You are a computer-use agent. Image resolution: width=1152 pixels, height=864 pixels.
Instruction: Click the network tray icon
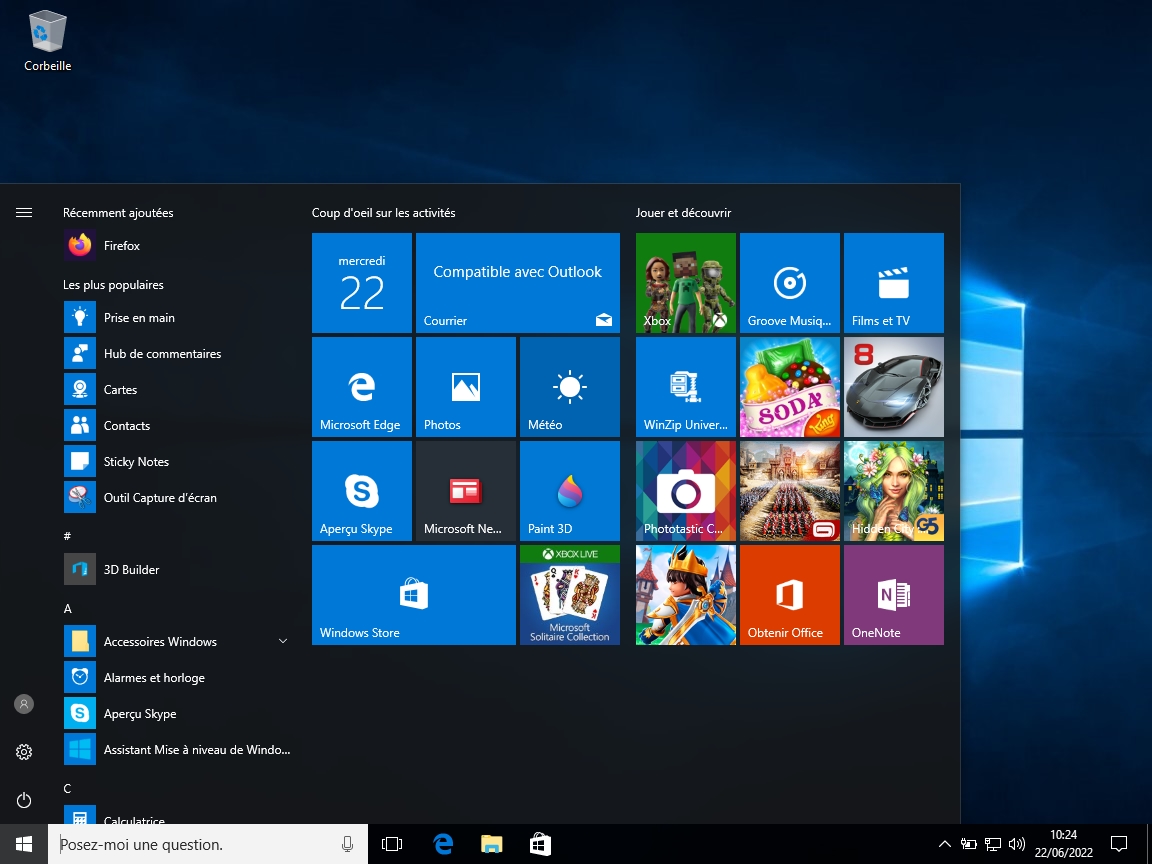[x=993, y=844]
